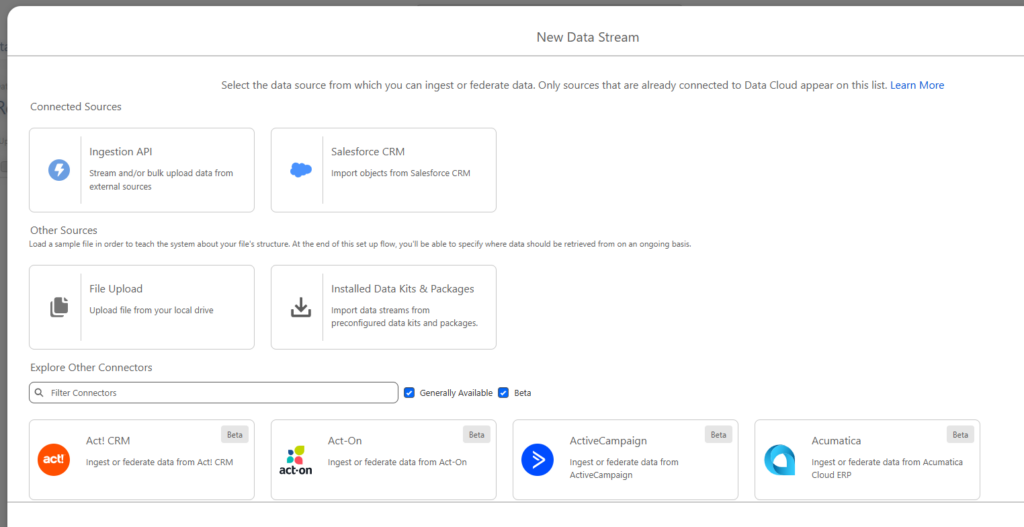Click 'Ingest or federate data from Act-On' text
Viewport: 1024px width, 527px height.
click(x=397, y=462)
